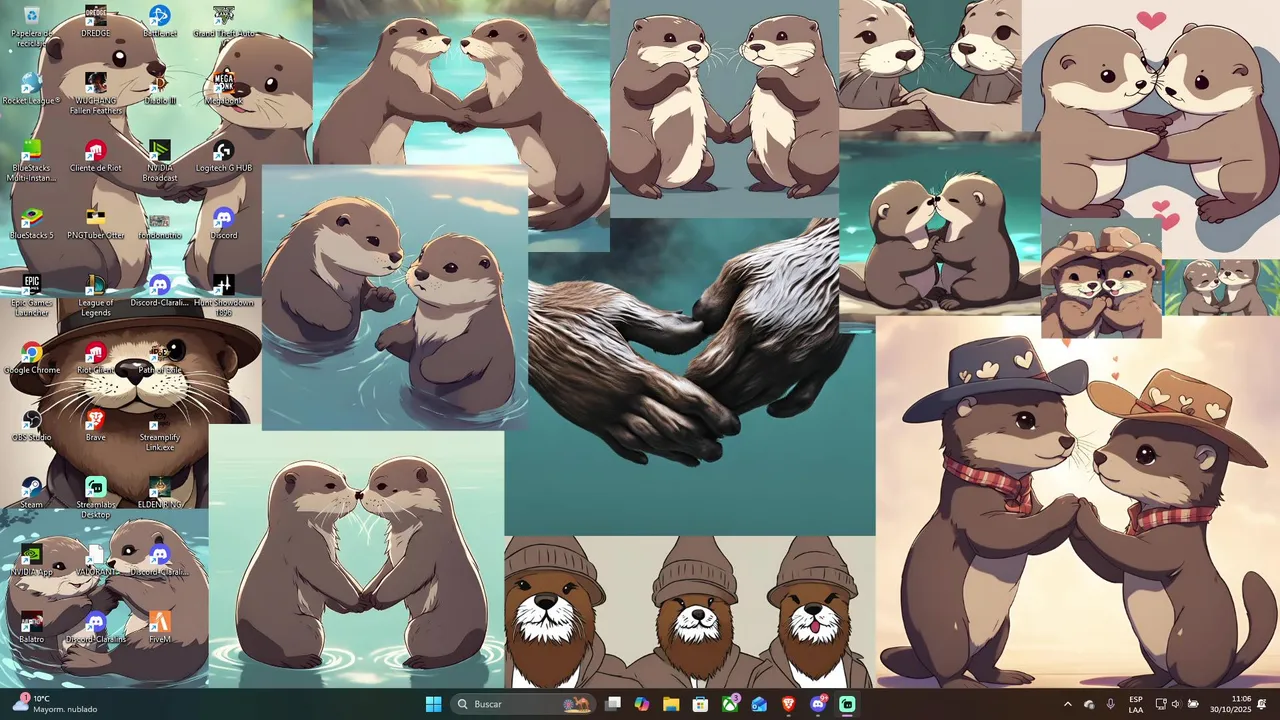
Task: Select the BlueStacks 5 desktop shortcut
Action: point(32,223)
